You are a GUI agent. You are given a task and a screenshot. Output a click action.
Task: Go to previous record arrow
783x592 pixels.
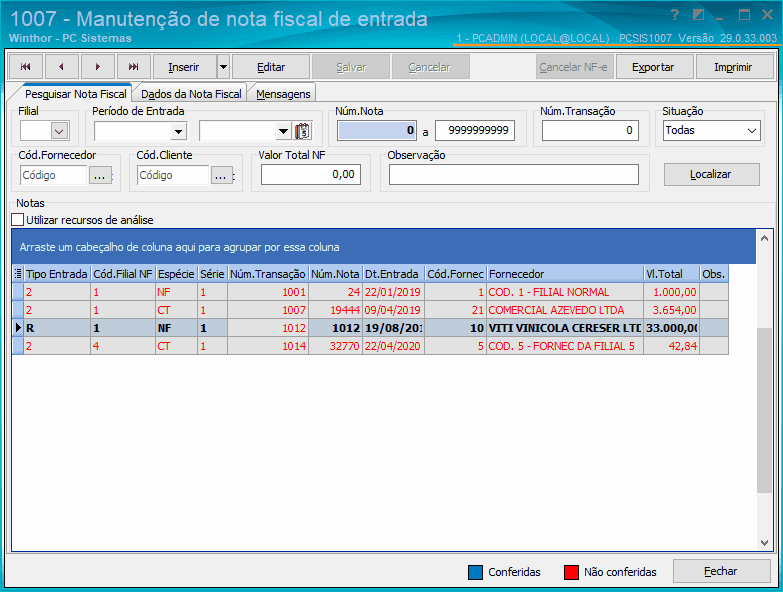click(x=61, y=67)
